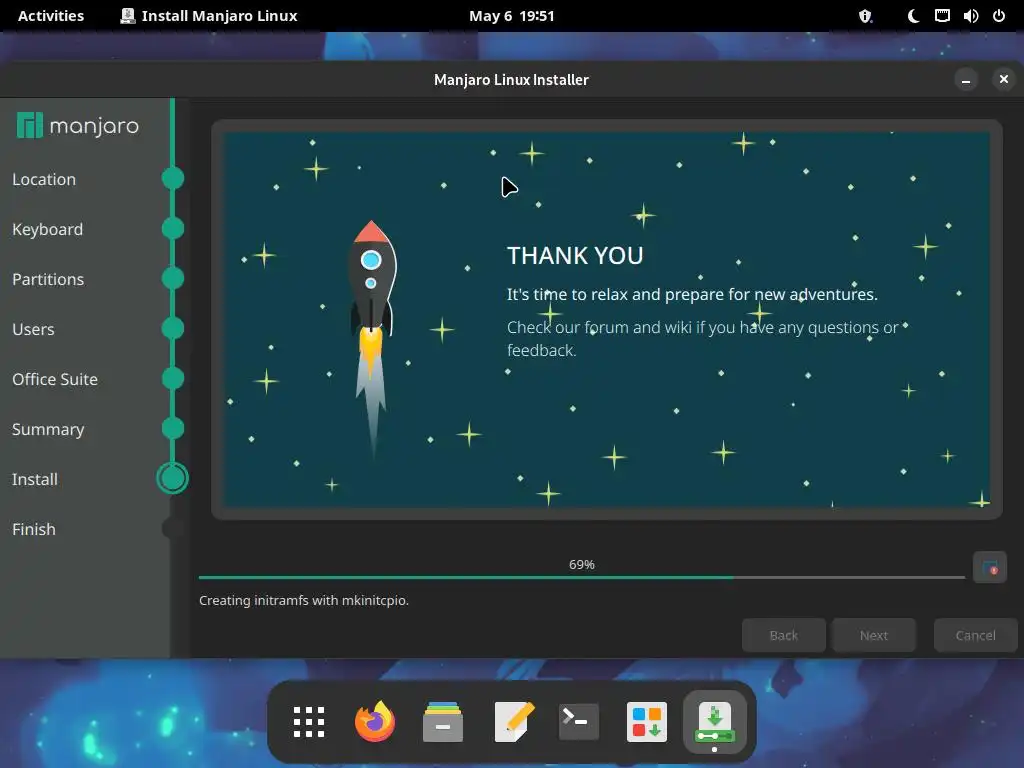Click the Location step progress marker dot
Image resolution: width=1024 pixels, height=768 pixels.
[x=172, y=178]
